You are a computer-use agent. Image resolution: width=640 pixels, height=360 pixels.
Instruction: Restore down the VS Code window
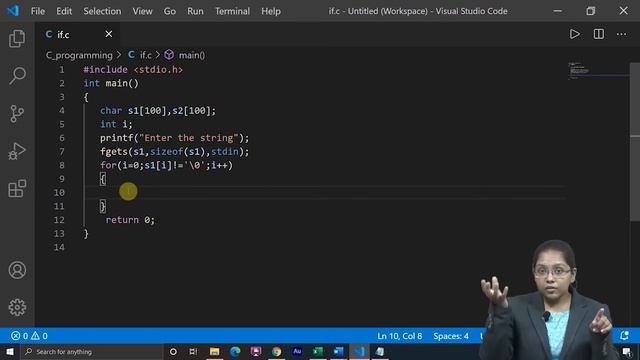[590, 11]
